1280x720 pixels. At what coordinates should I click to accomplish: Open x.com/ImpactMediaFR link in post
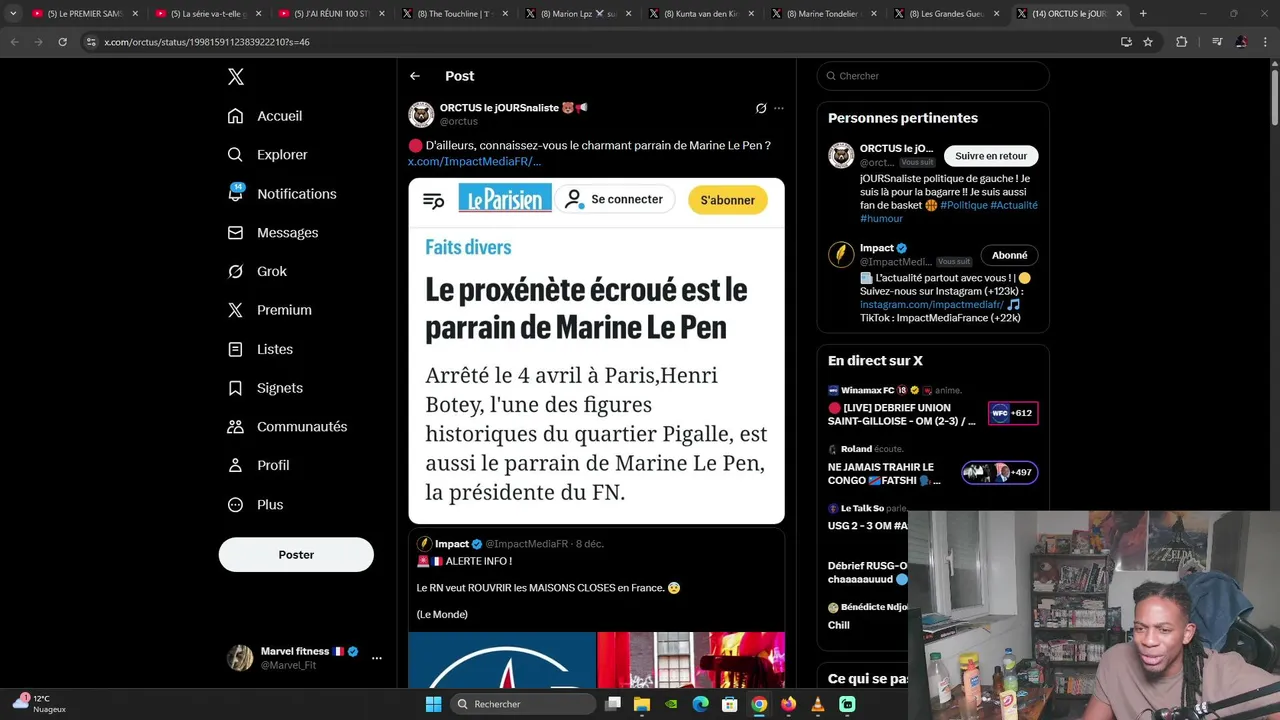click(474, 161)
